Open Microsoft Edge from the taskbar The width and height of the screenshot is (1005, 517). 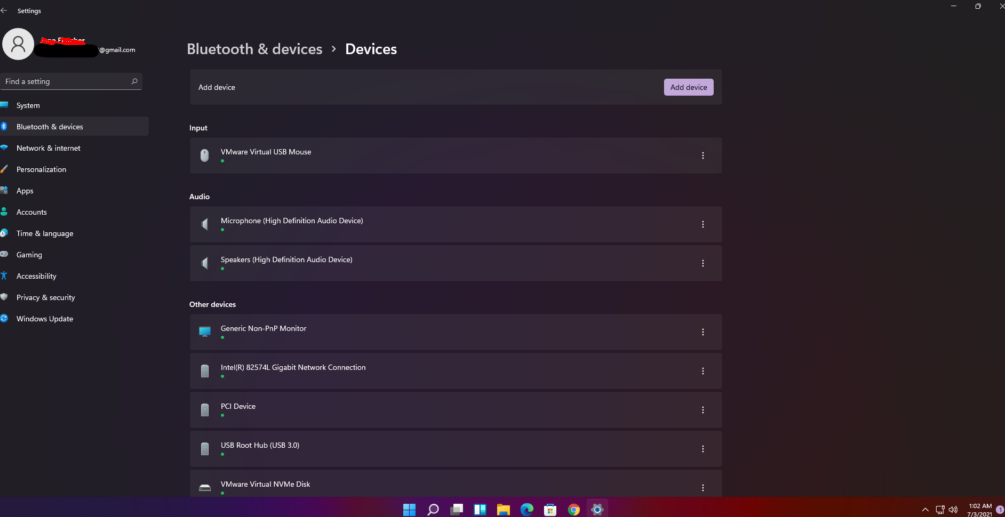click(527, 509)
